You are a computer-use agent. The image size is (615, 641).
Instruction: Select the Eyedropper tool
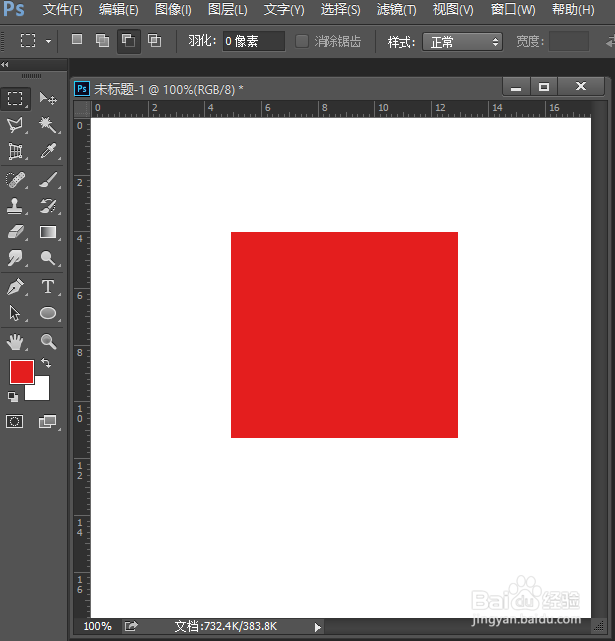pyautogui.click(x=48, y=152)
